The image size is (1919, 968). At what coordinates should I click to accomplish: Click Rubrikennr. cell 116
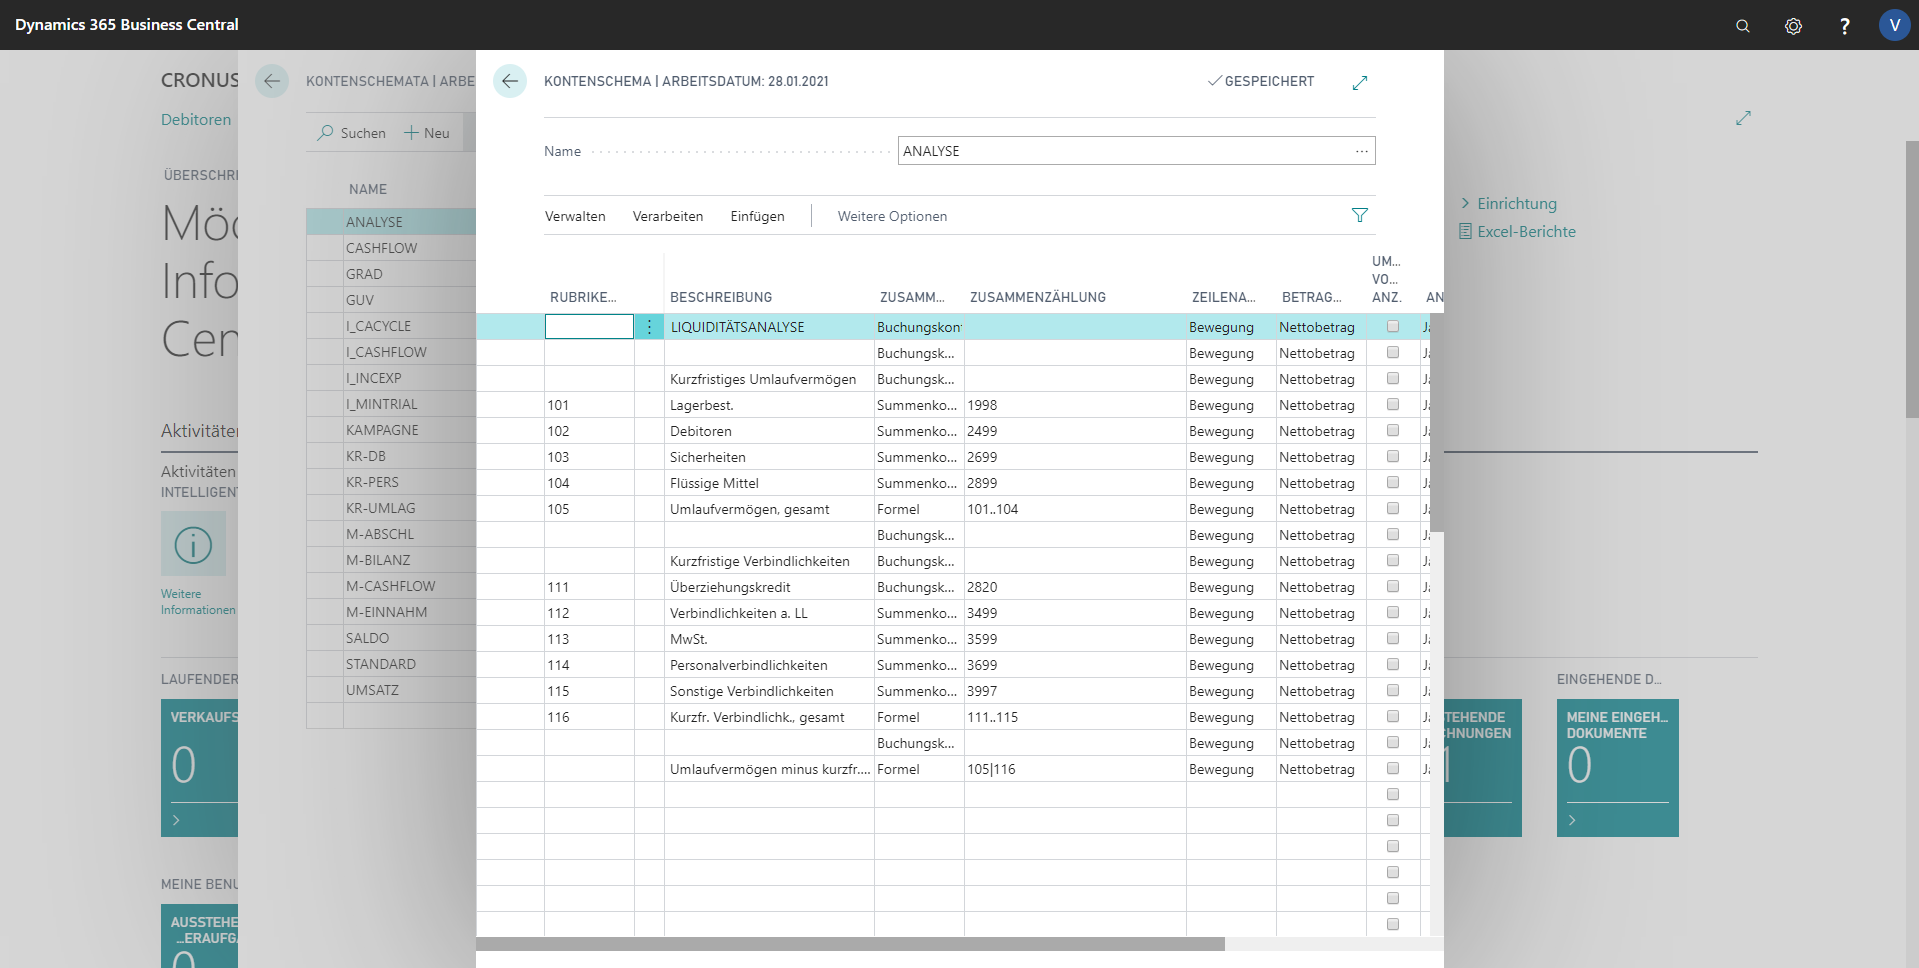tap(589, 717)
